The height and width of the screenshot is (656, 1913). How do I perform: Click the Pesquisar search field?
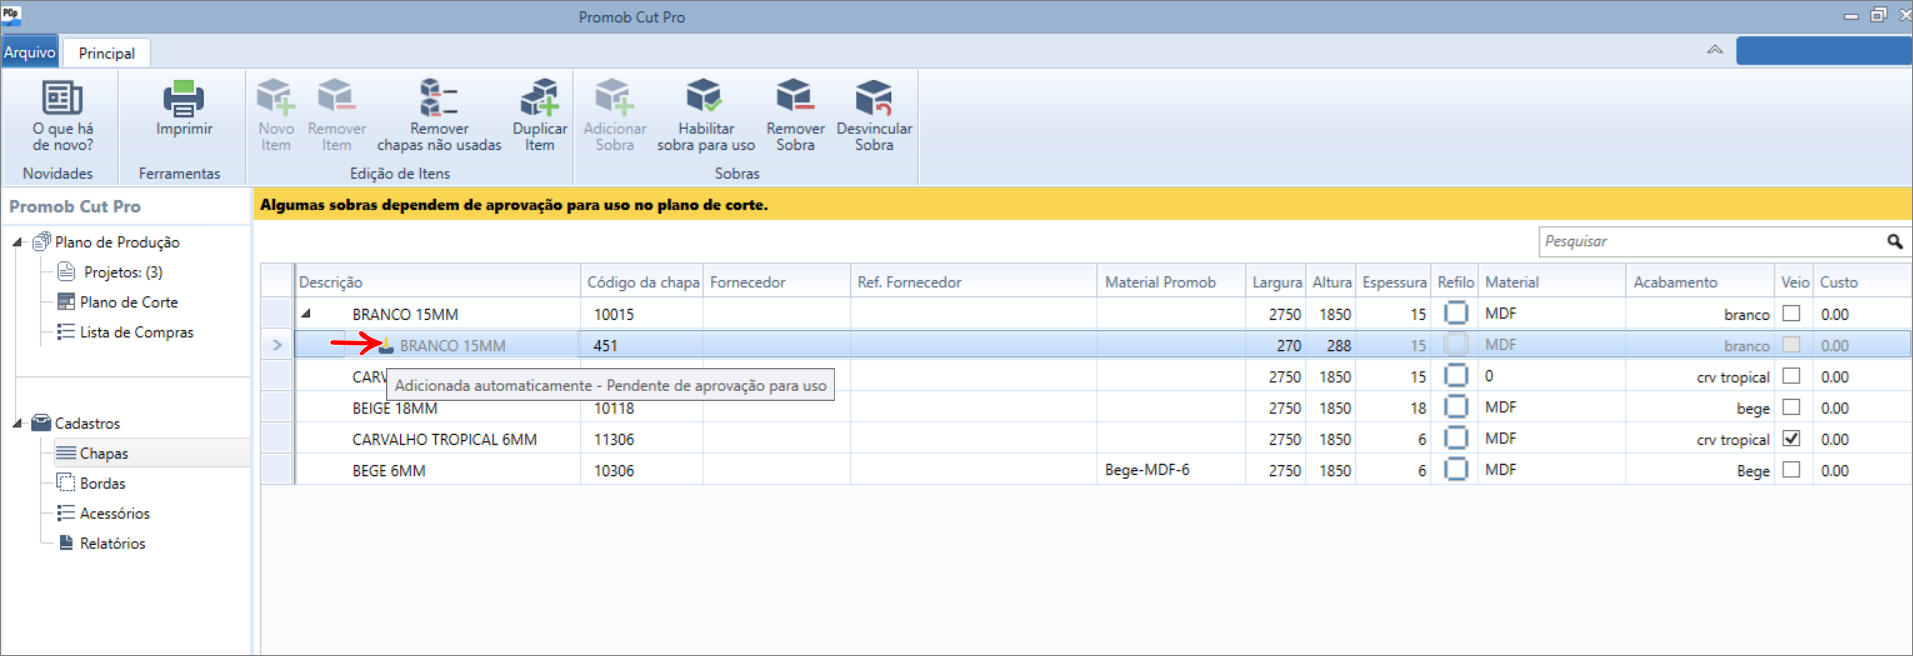tap(1710, 241)
